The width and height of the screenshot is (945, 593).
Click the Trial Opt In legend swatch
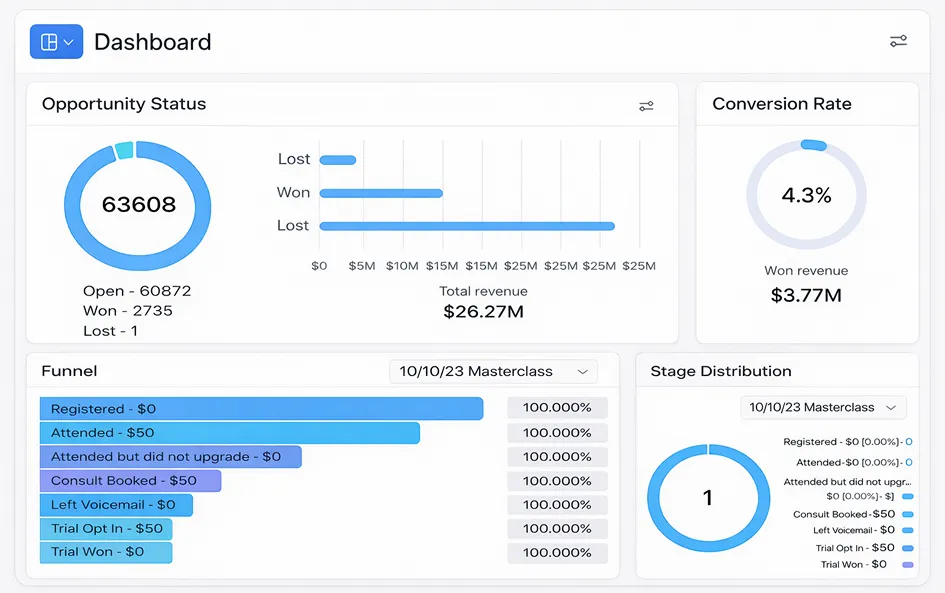click(x=907, y=548)
